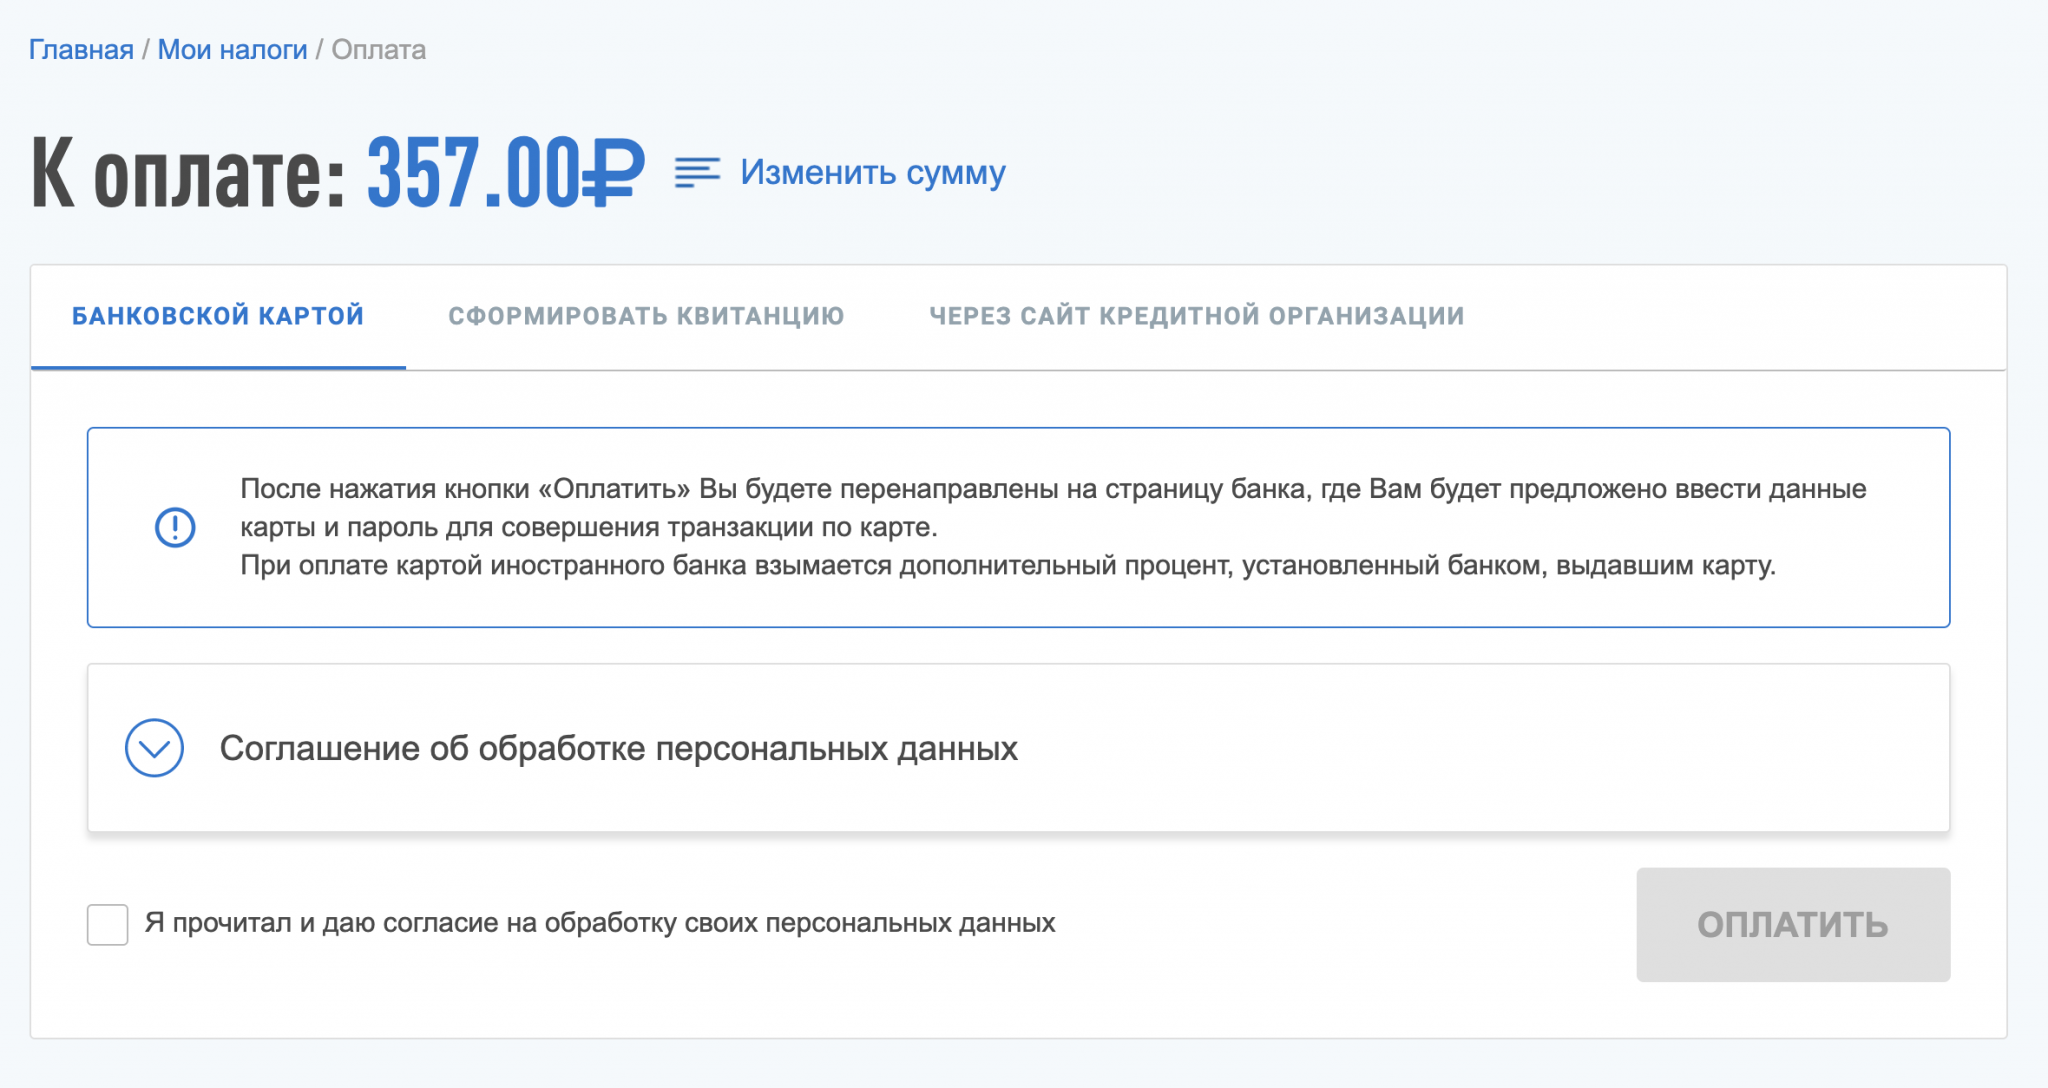Viewport: 2048px width, 1088px height.
Task: Click the consent label Я прочитал и даю согласие
Action: click(x=600, y=923)
